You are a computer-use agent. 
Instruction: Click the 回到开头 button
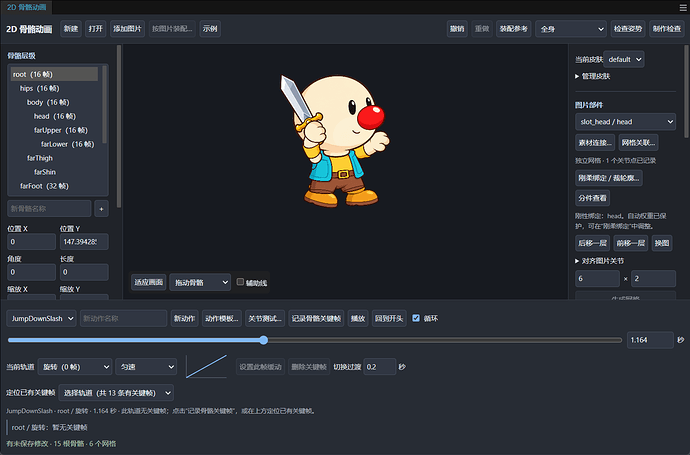[389, 318]
